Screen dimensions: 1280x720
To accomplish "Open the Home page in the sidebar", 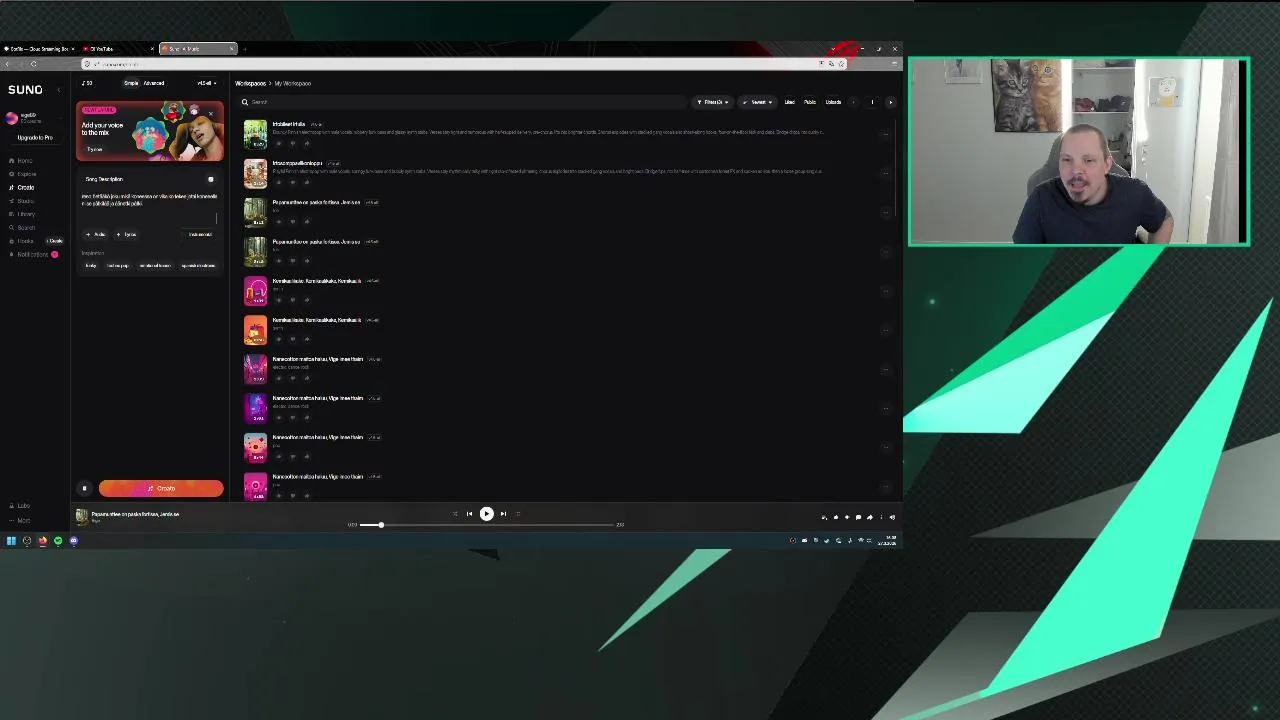I will click(22, 161).
